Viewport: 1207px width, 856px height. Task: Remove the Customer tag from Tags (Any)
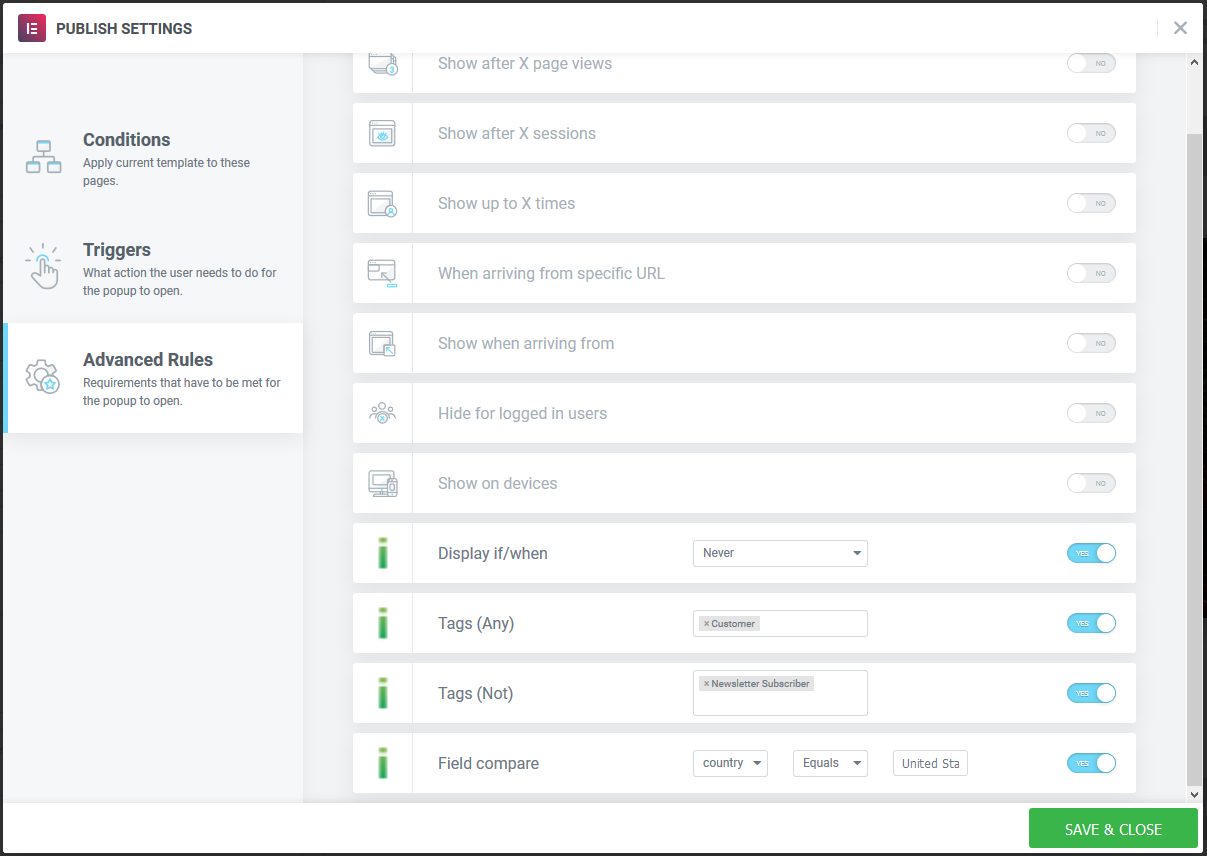[x=706, y=623]
